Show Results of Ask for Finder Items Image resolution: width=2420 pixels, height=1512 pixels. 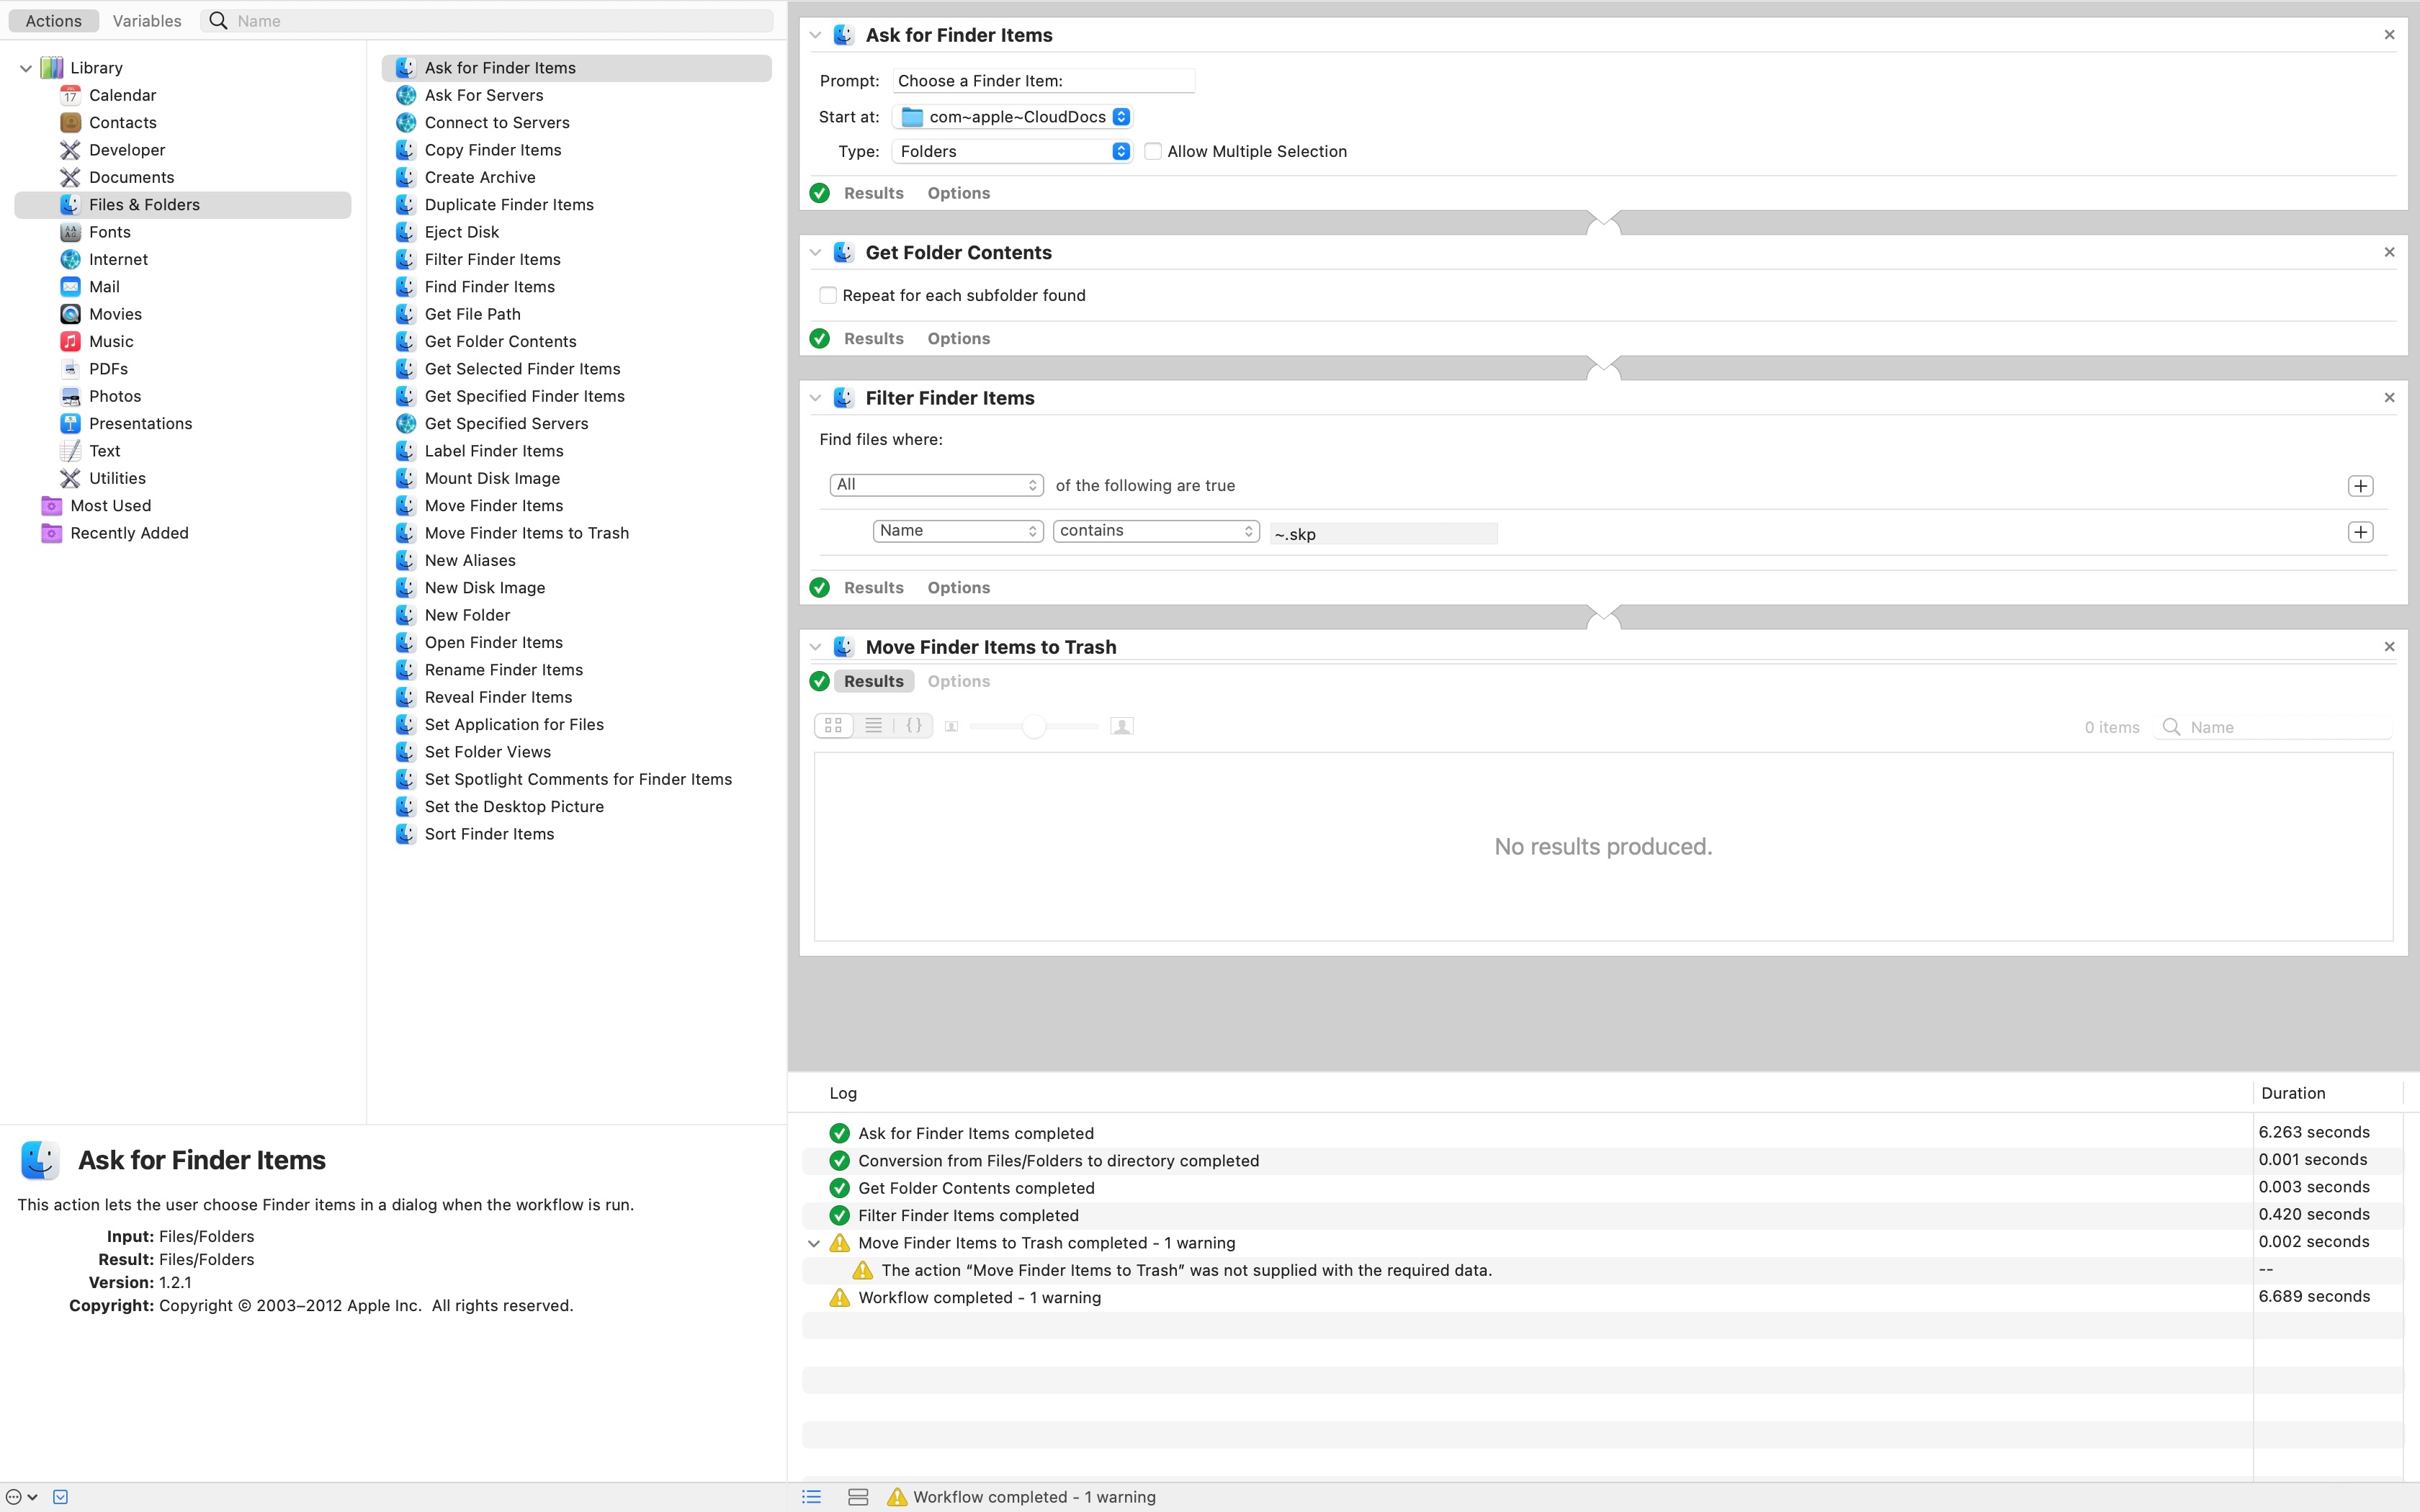click(x=873, y=193)
